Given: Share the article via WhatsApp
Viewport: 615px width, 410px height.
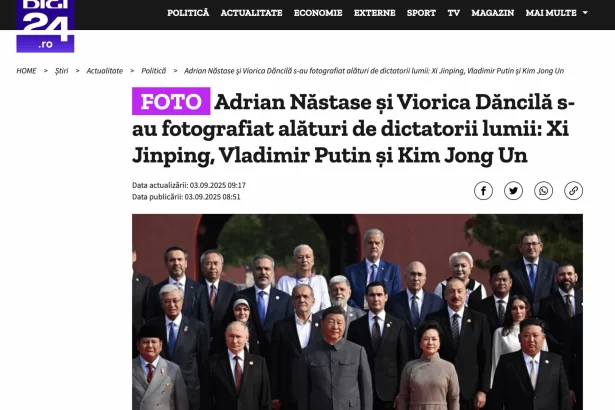Looking at the screenshot, I should (x=544, y=191).
